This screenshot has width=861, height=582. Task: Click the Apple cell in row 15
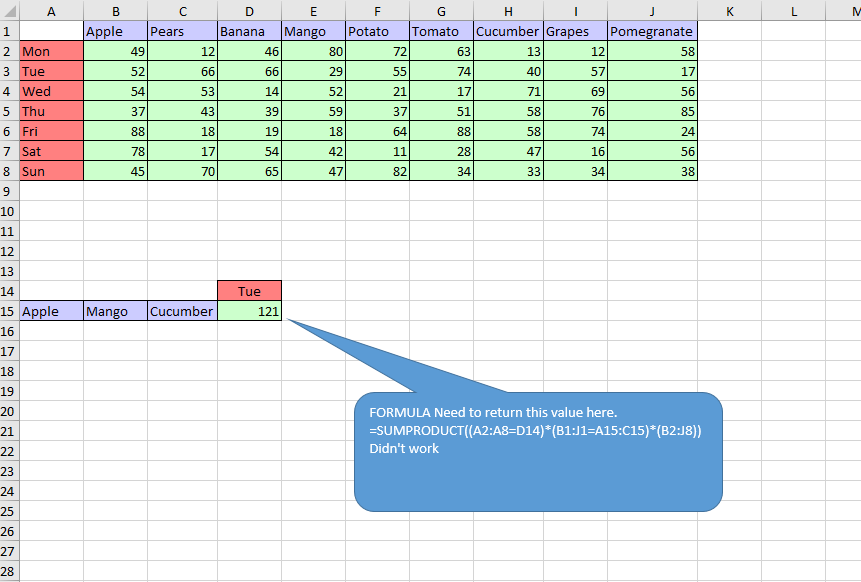[x=52, y=311]
